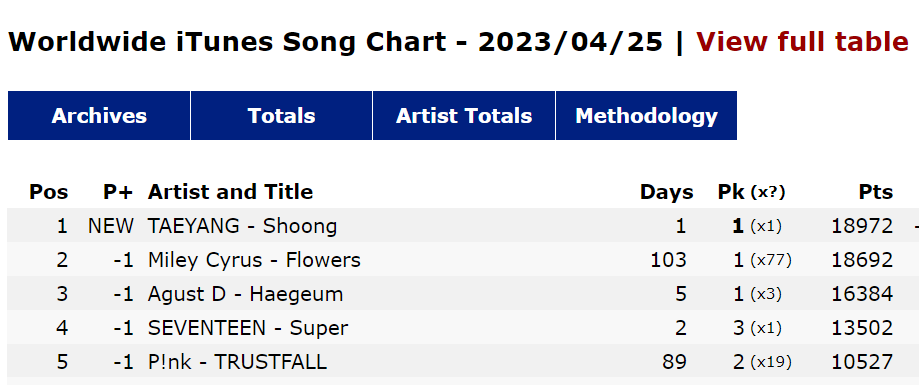919x385 pixels.
Task: Select the P!nk - TRUSTFALL entry
Action: (463, 362)
